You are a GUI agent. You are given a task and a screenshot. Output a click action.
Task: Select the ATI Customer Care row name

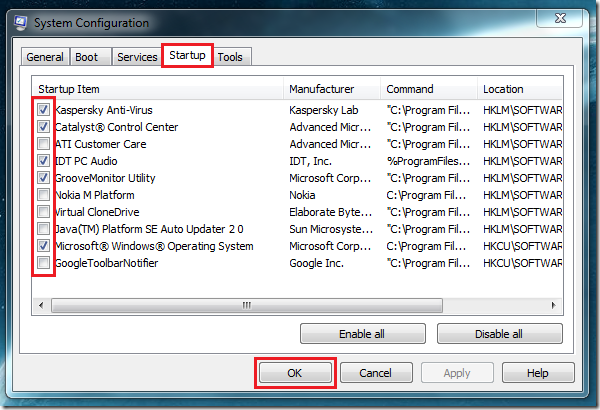(101, 144)
